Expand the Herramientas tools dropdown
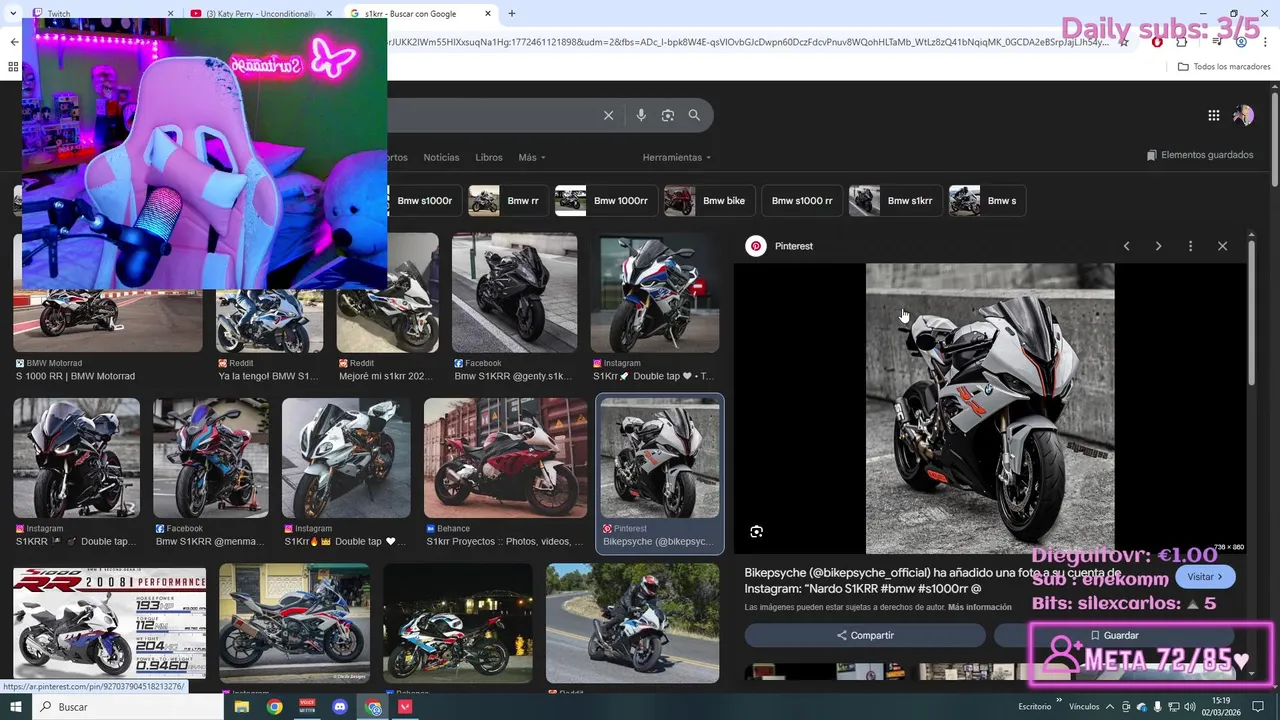The width and height of the screenshot is (1280, 720). 677,157
